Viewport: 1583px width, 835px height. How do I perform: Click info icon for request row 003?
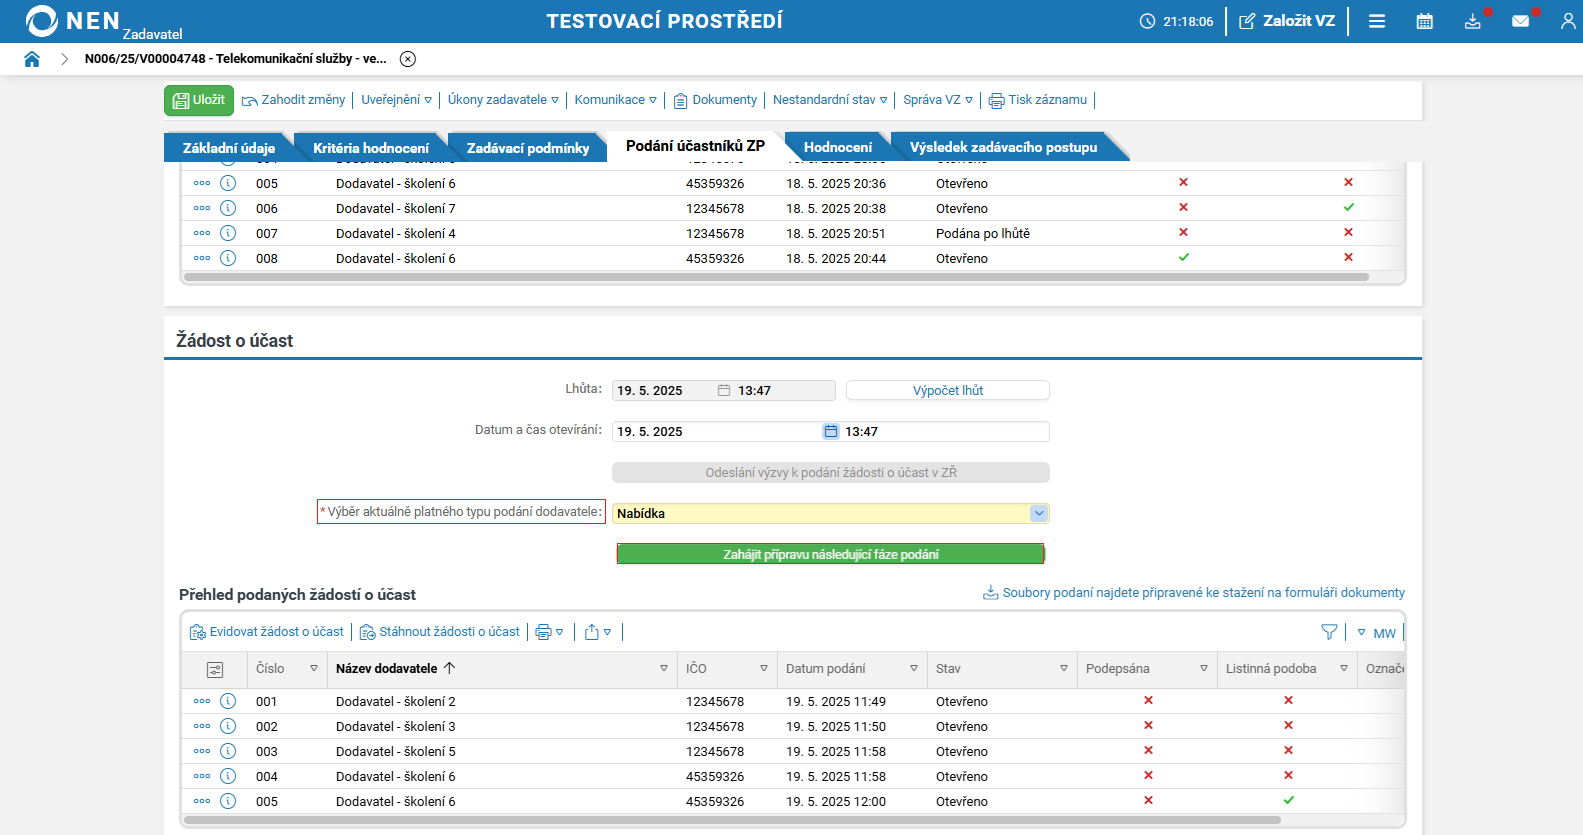tap(228, 751)
